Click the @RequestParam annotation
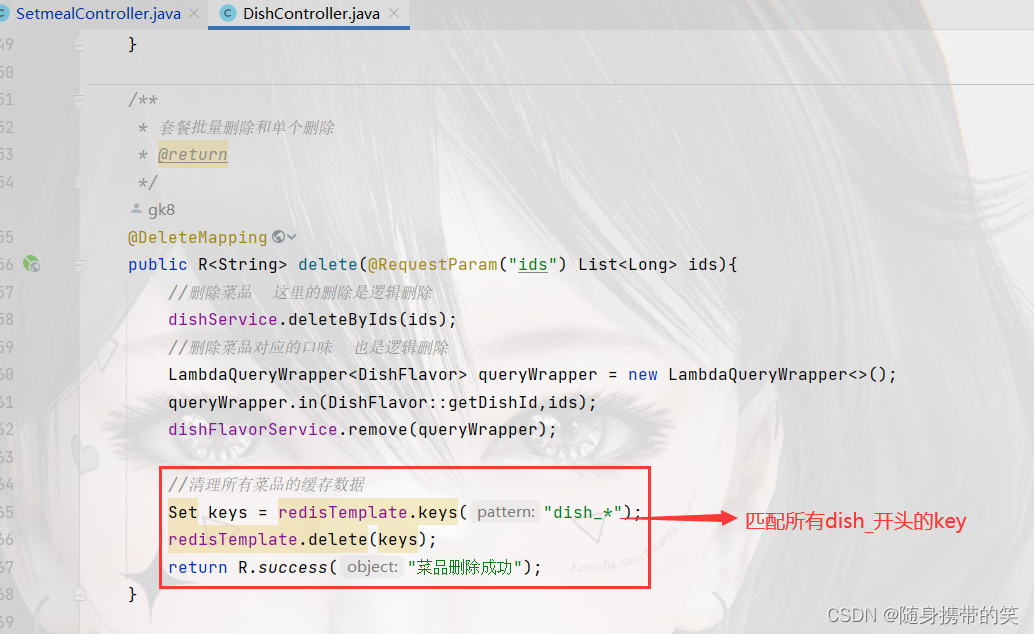The width and height of the screenshot is (1034, 634). 433,265
